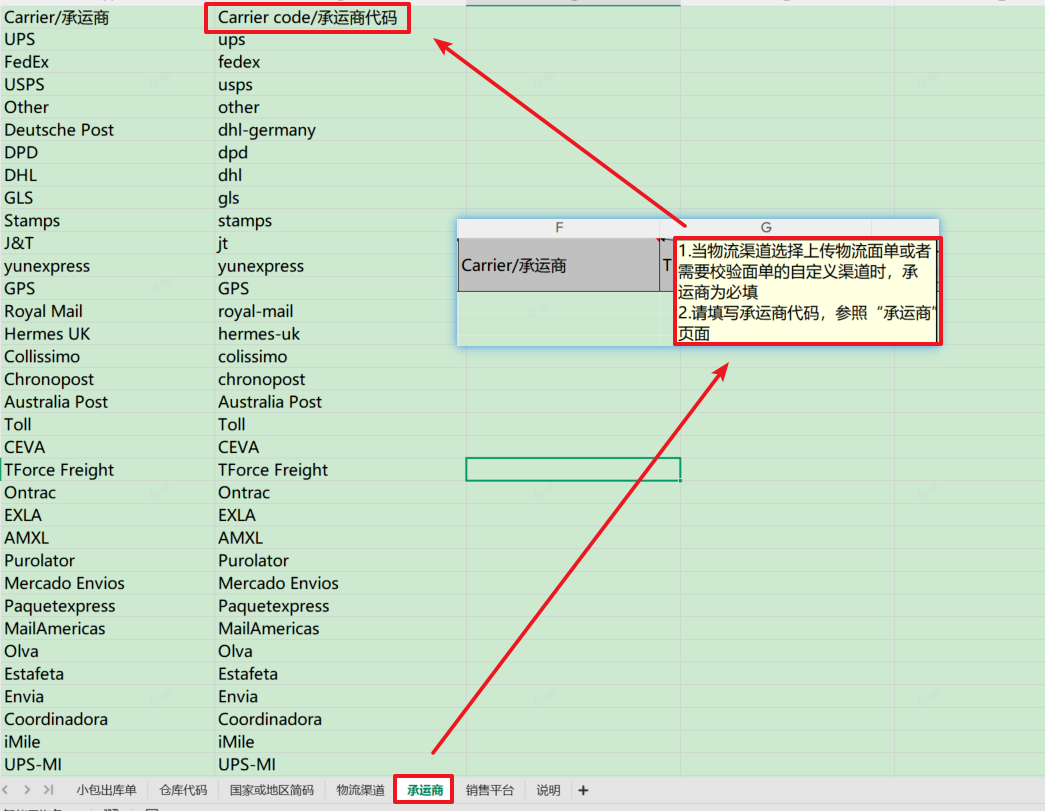
Task: Open the 国家或地区简码 sheet tab
Action: (271, 790)
